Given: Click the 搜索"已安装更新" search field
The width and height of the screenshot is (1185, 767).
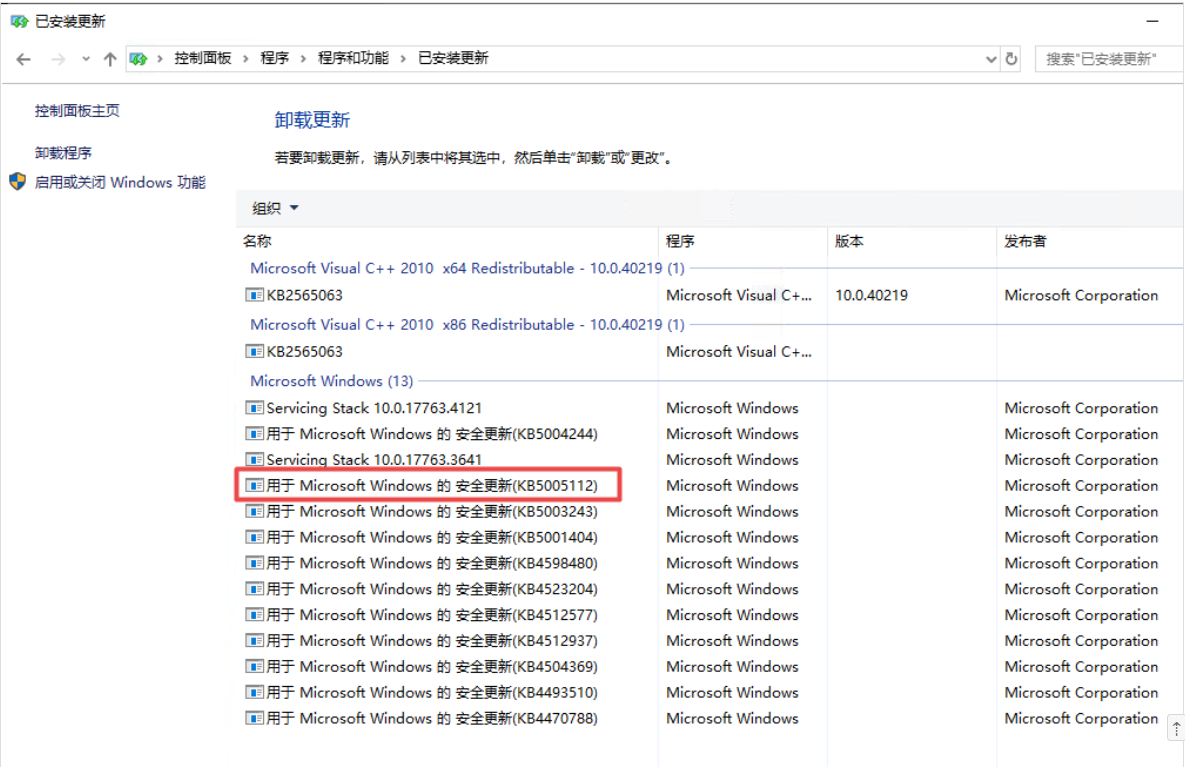Looking at the screenshot, I should click(1105, 59).
